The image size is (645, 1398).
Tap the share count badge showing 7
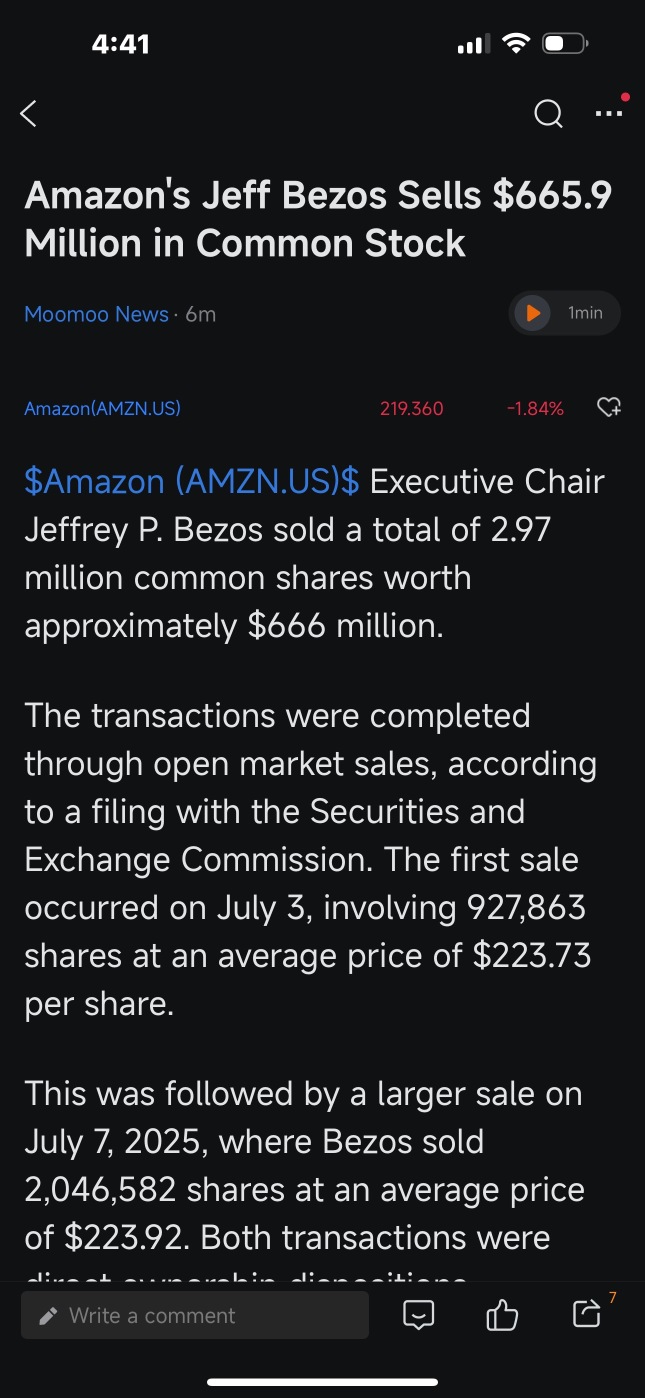pyautogui.click(x=612, y=1298)
